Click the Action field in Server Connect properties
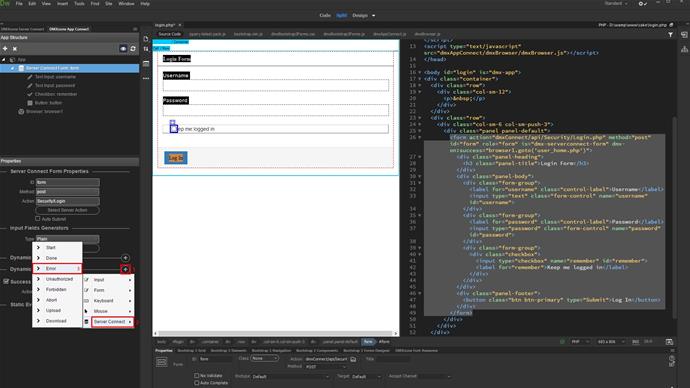690x388 pixels. pos(67,201)
